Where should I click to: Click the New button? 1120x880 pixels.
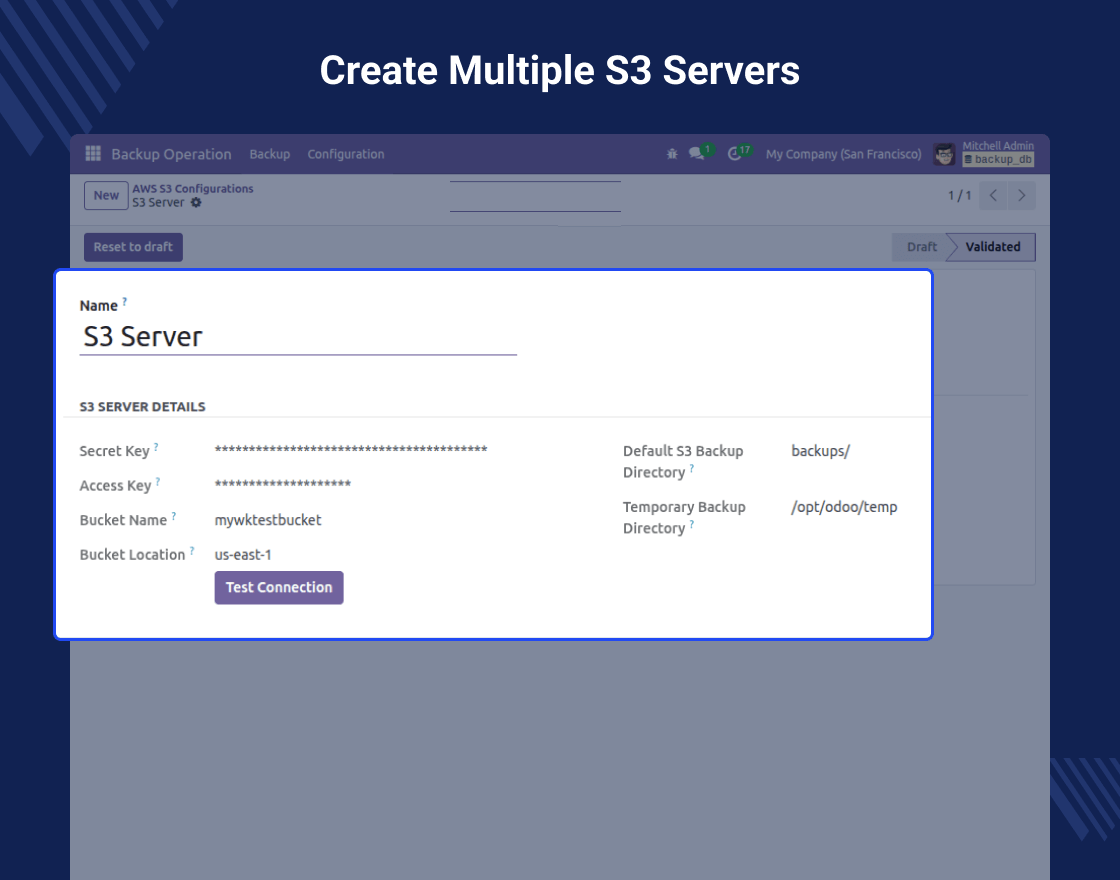click(106, 196)
